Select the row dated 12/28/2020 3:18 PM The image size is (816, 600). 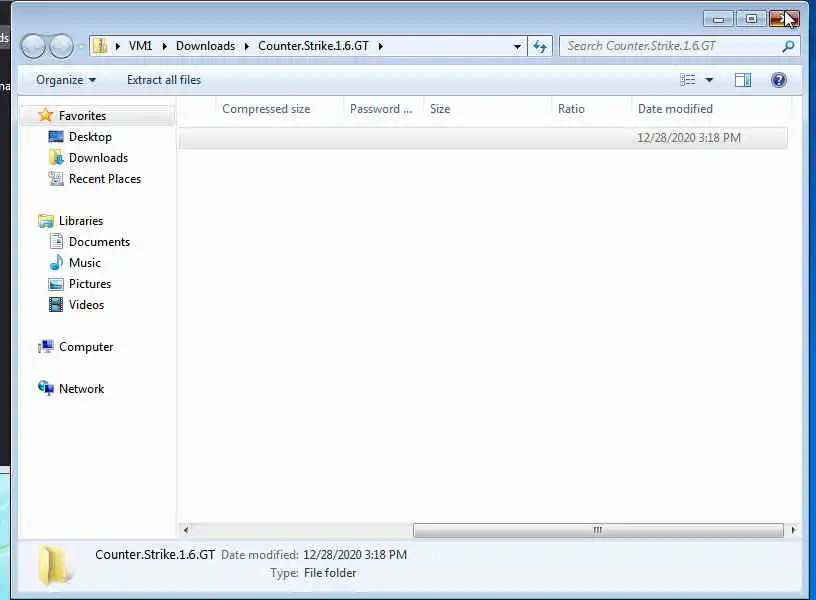coord(483,138)
